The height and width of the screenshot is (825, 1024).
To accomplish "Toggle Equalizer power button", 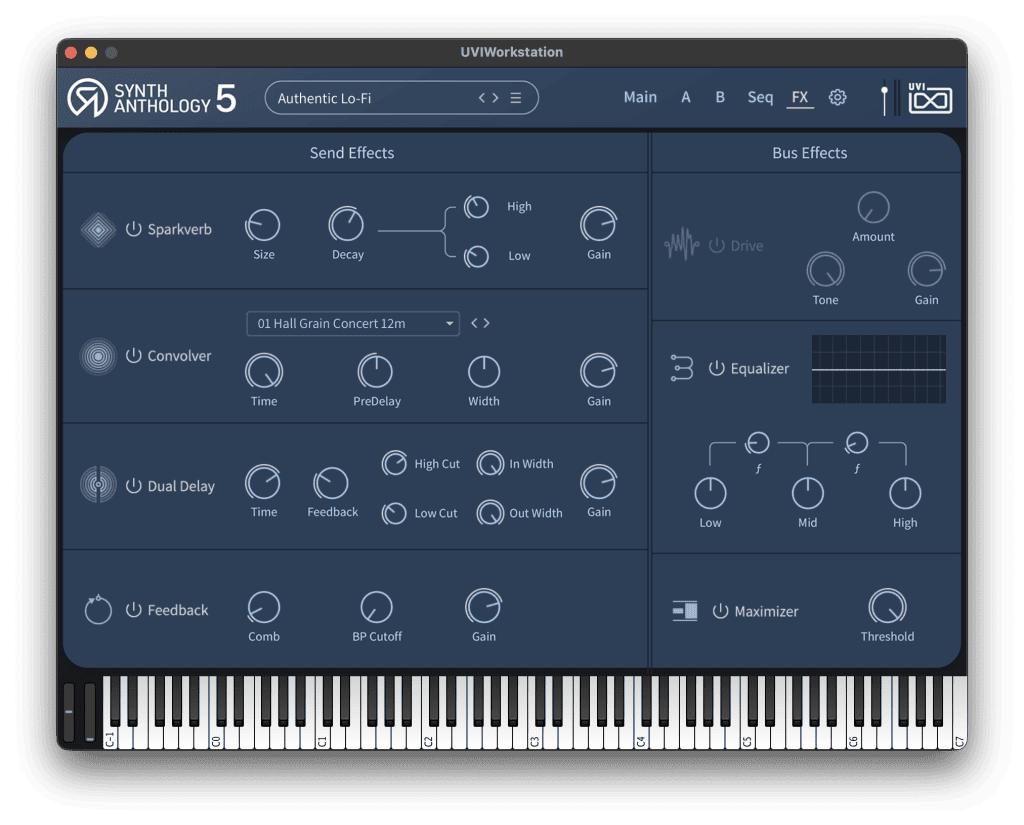I will coord(716,368).
